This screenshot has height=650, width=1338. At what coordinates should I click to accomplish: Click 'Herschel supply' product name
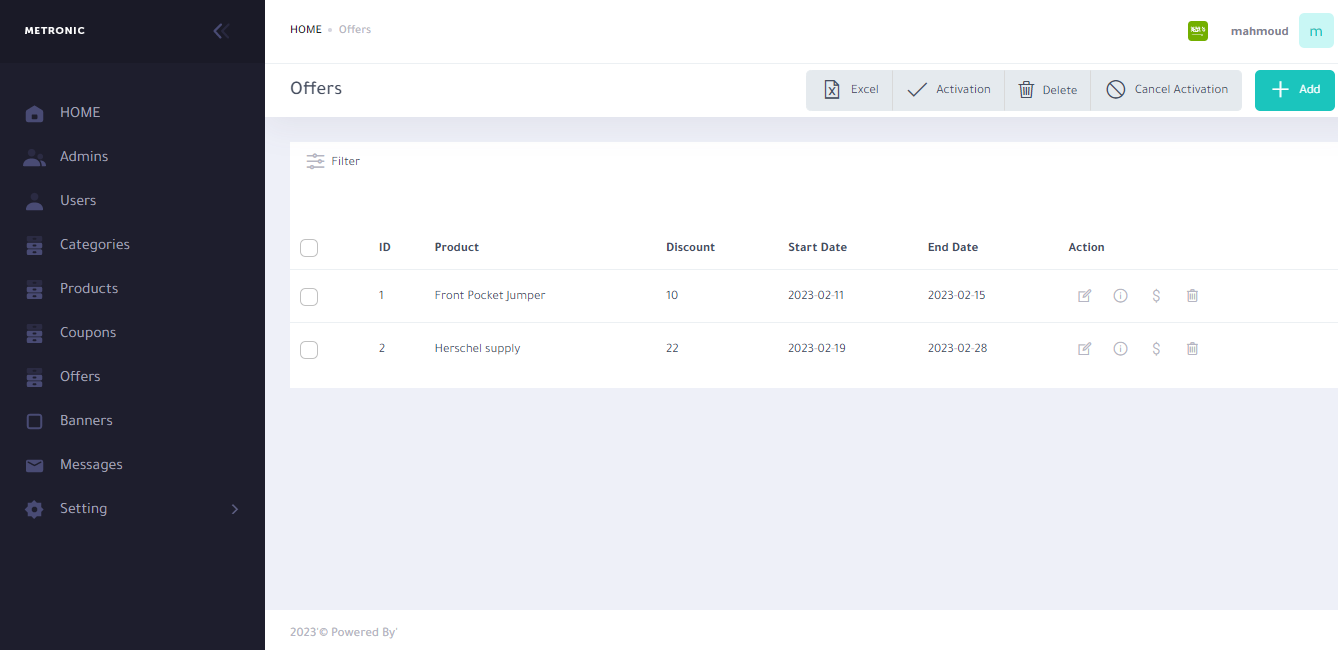coord(478,349)
